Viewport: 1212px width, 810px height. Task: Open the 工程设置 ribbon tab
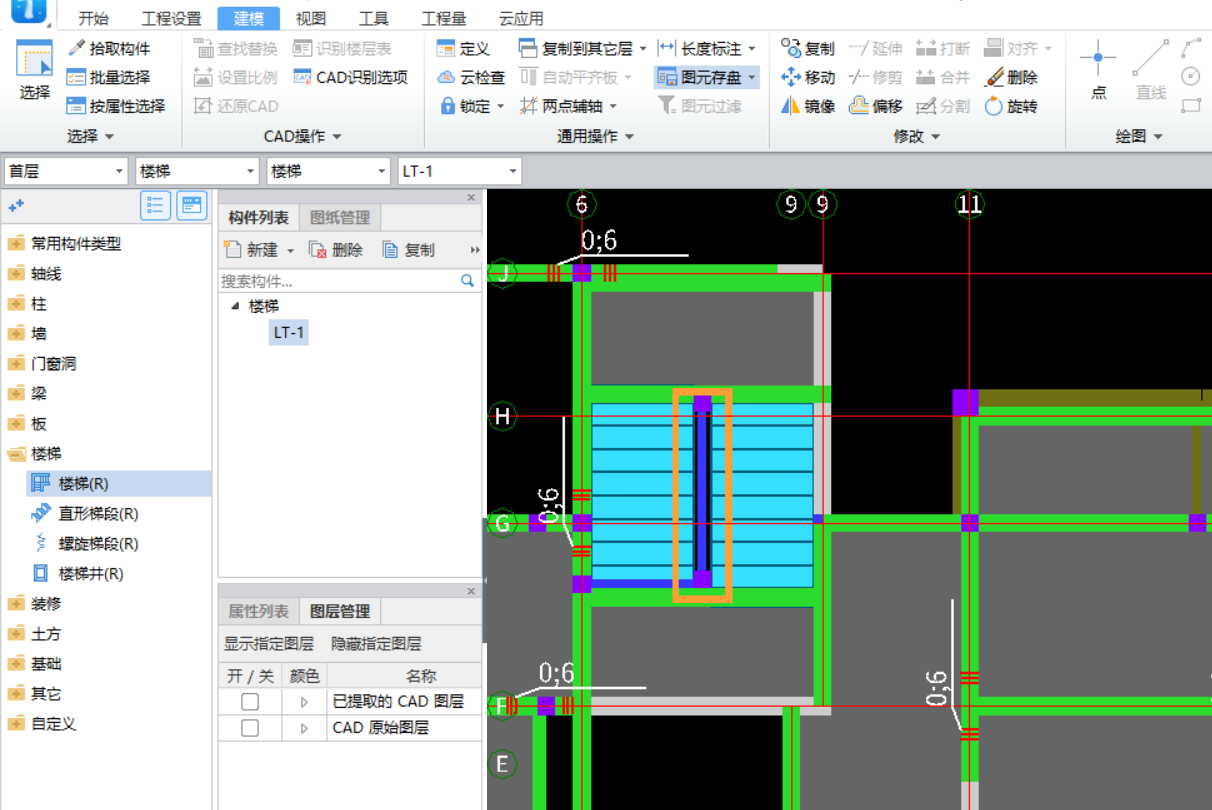coord(171,18)
